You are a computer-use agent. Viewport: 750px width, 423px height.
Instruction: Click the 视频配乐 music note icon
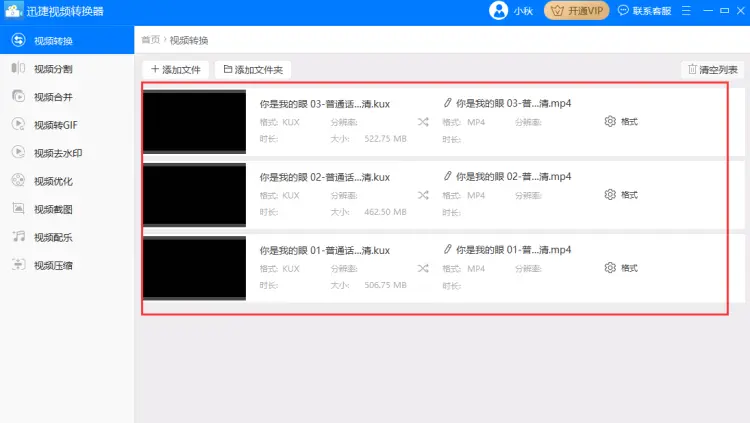pos(18,236)
